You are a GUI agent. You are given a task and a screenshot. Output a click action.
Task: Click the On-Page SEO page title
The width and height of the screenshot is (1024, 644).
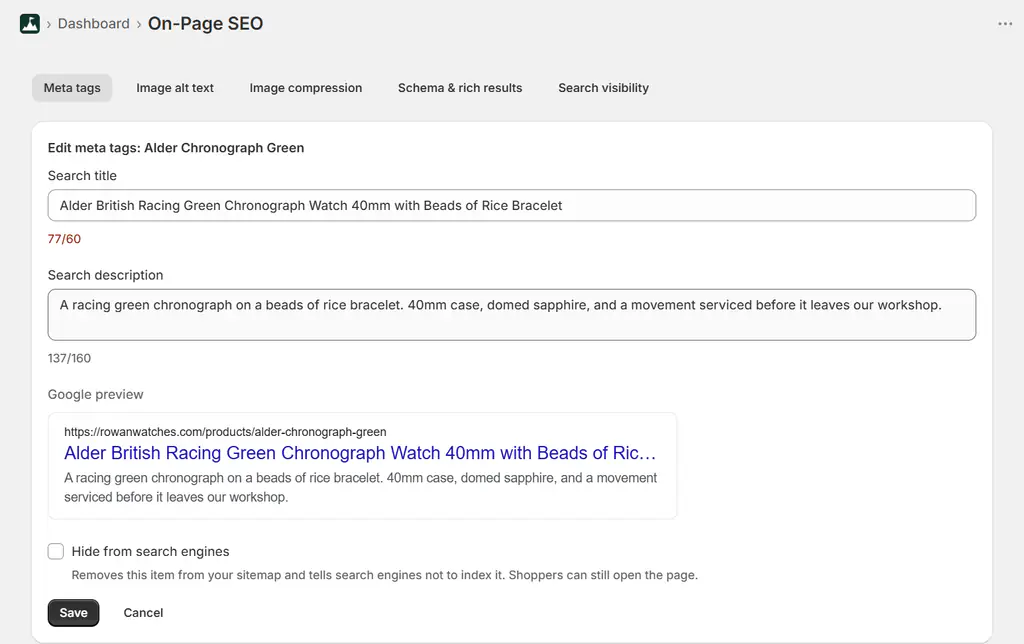coord(205,24)
